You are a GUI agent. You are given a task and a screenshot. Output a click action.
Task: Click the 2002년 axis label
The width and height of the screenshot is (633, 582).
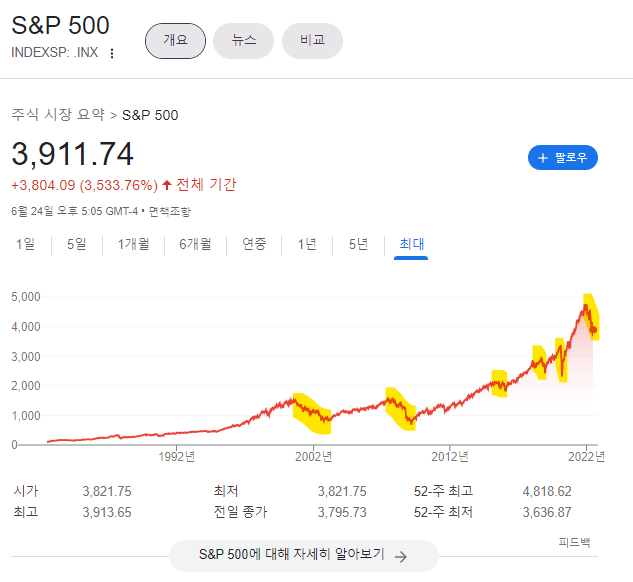click(x=313, y=456)
